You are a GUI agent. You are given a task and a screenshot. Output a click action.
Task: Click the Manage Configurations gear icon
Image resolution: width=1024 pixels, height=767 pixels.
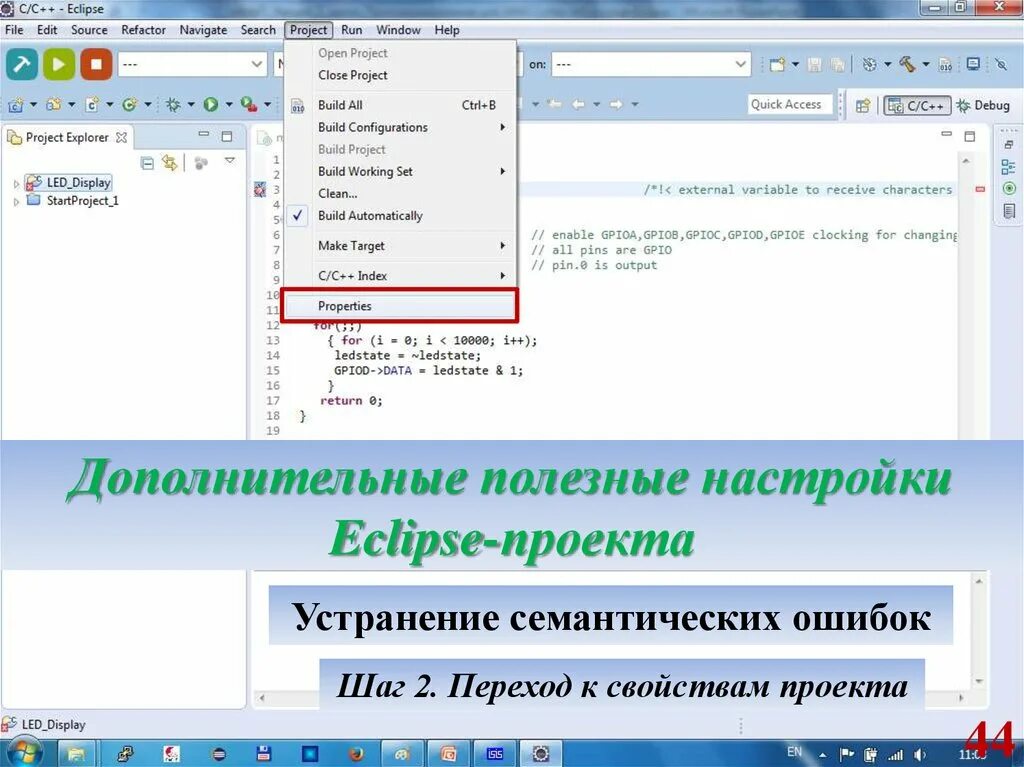pyautogui.click(x=869, y=64)
